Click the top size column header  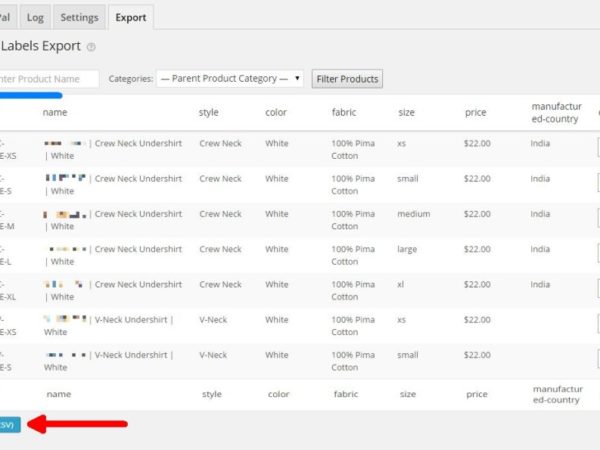406,113
